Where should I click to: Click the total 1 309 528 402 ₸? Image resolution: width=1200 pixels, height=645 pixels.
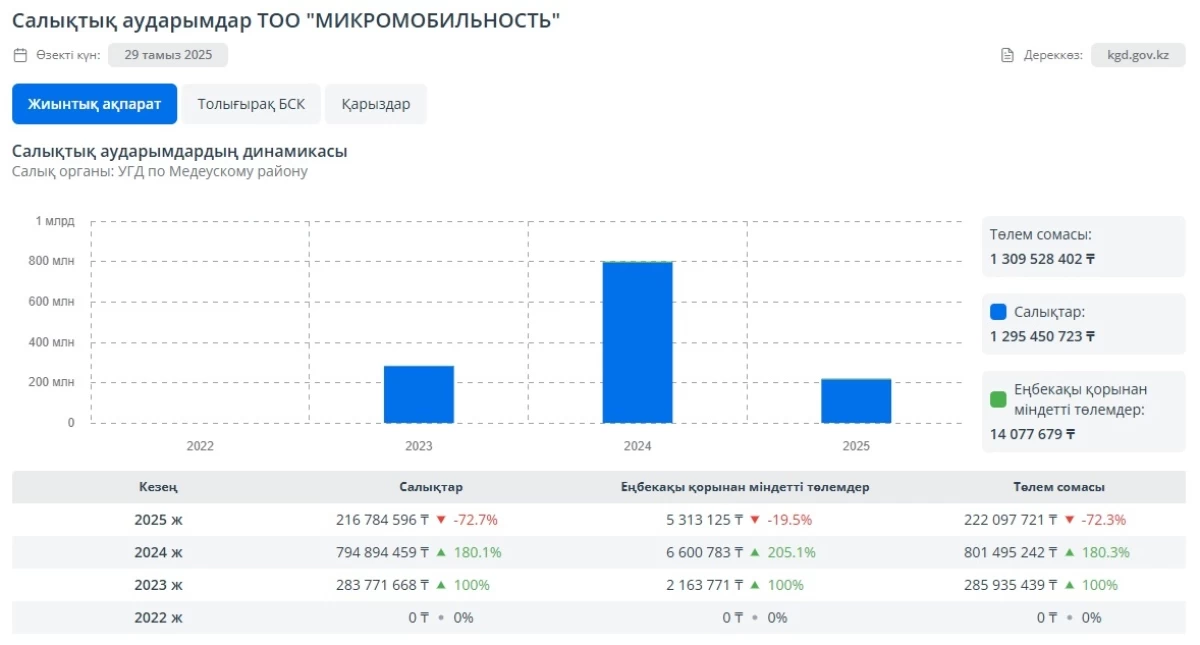click(x=1042, y=259)
